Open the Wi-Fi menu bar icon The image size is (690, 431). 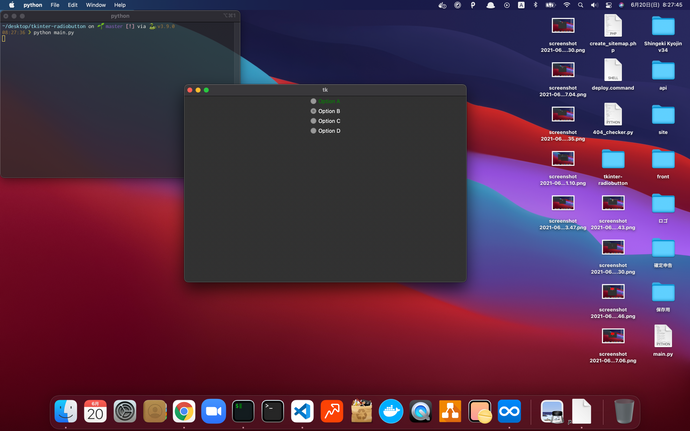[567, 5]
